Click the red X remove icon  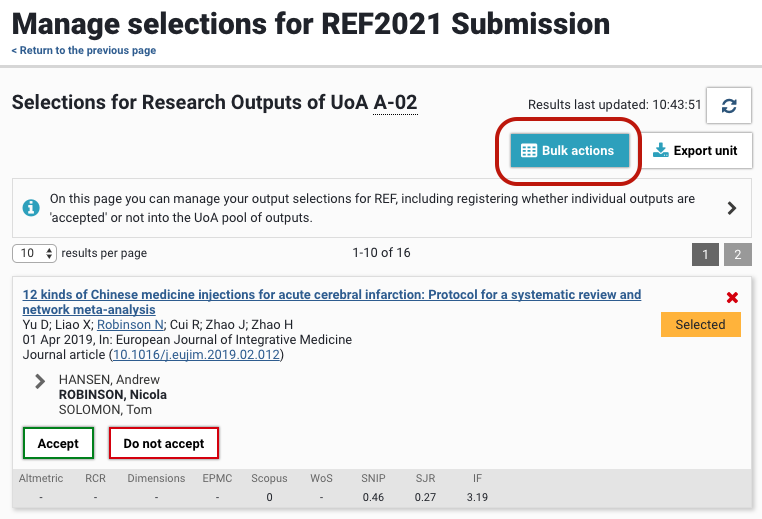pos(732,297)
